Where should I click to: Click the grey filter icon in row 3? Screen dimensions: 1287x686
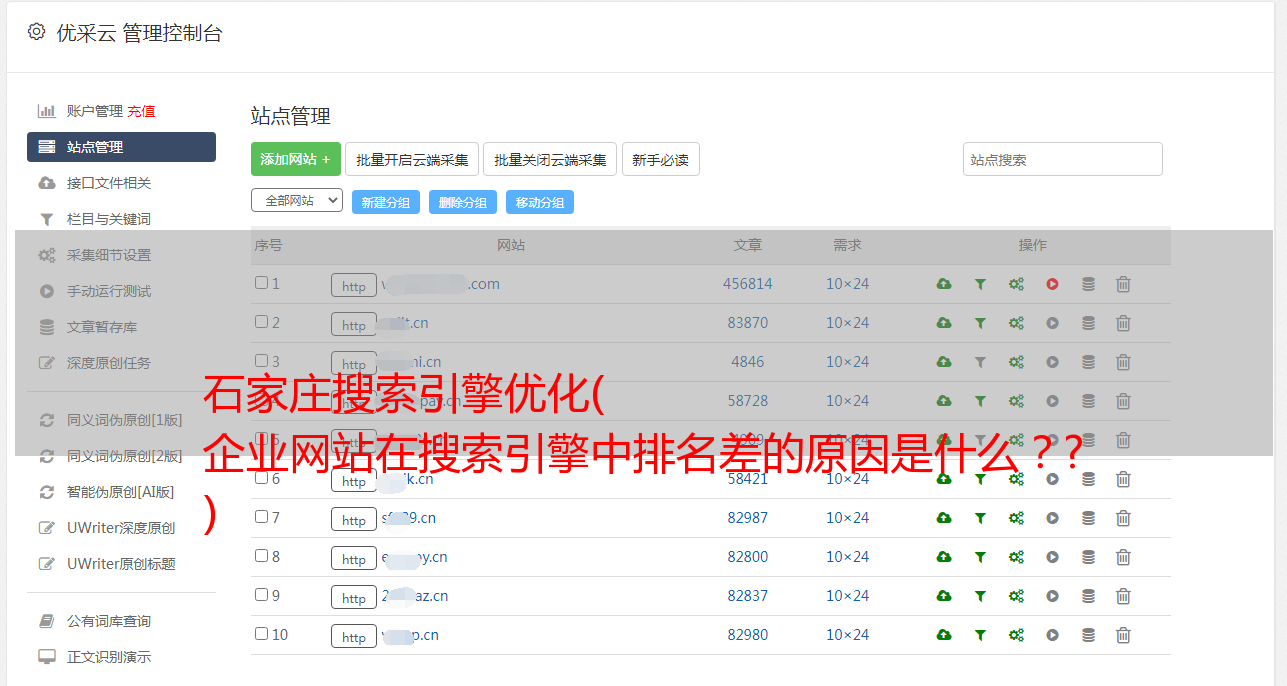(980, 362)
